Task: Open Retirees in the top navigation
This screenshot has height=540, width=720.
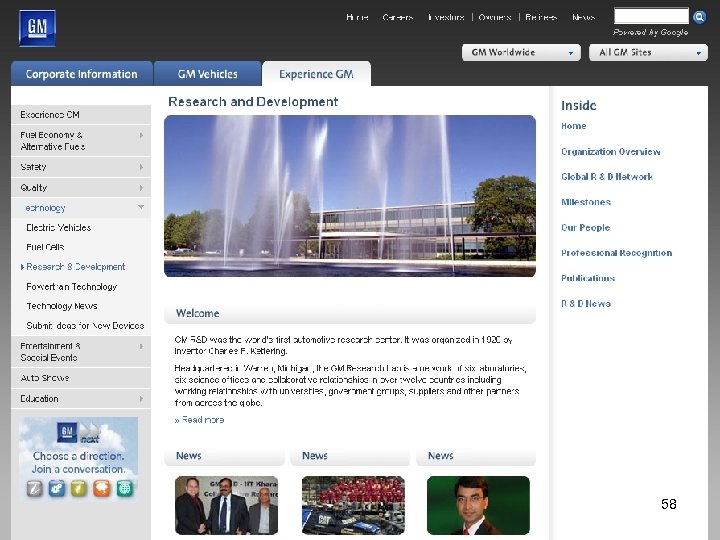Action: click(x=541, y=17)
